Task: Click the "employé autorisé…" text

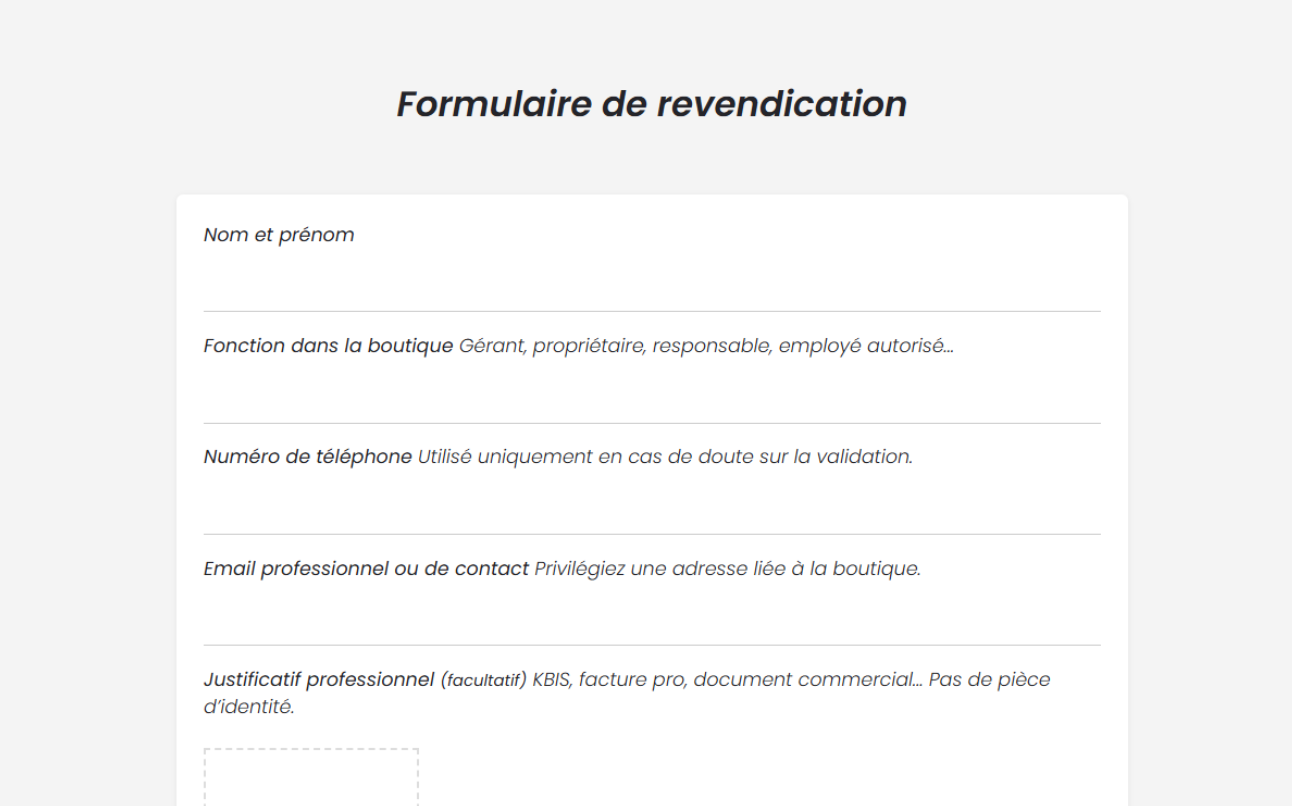Action: [866, 346]
